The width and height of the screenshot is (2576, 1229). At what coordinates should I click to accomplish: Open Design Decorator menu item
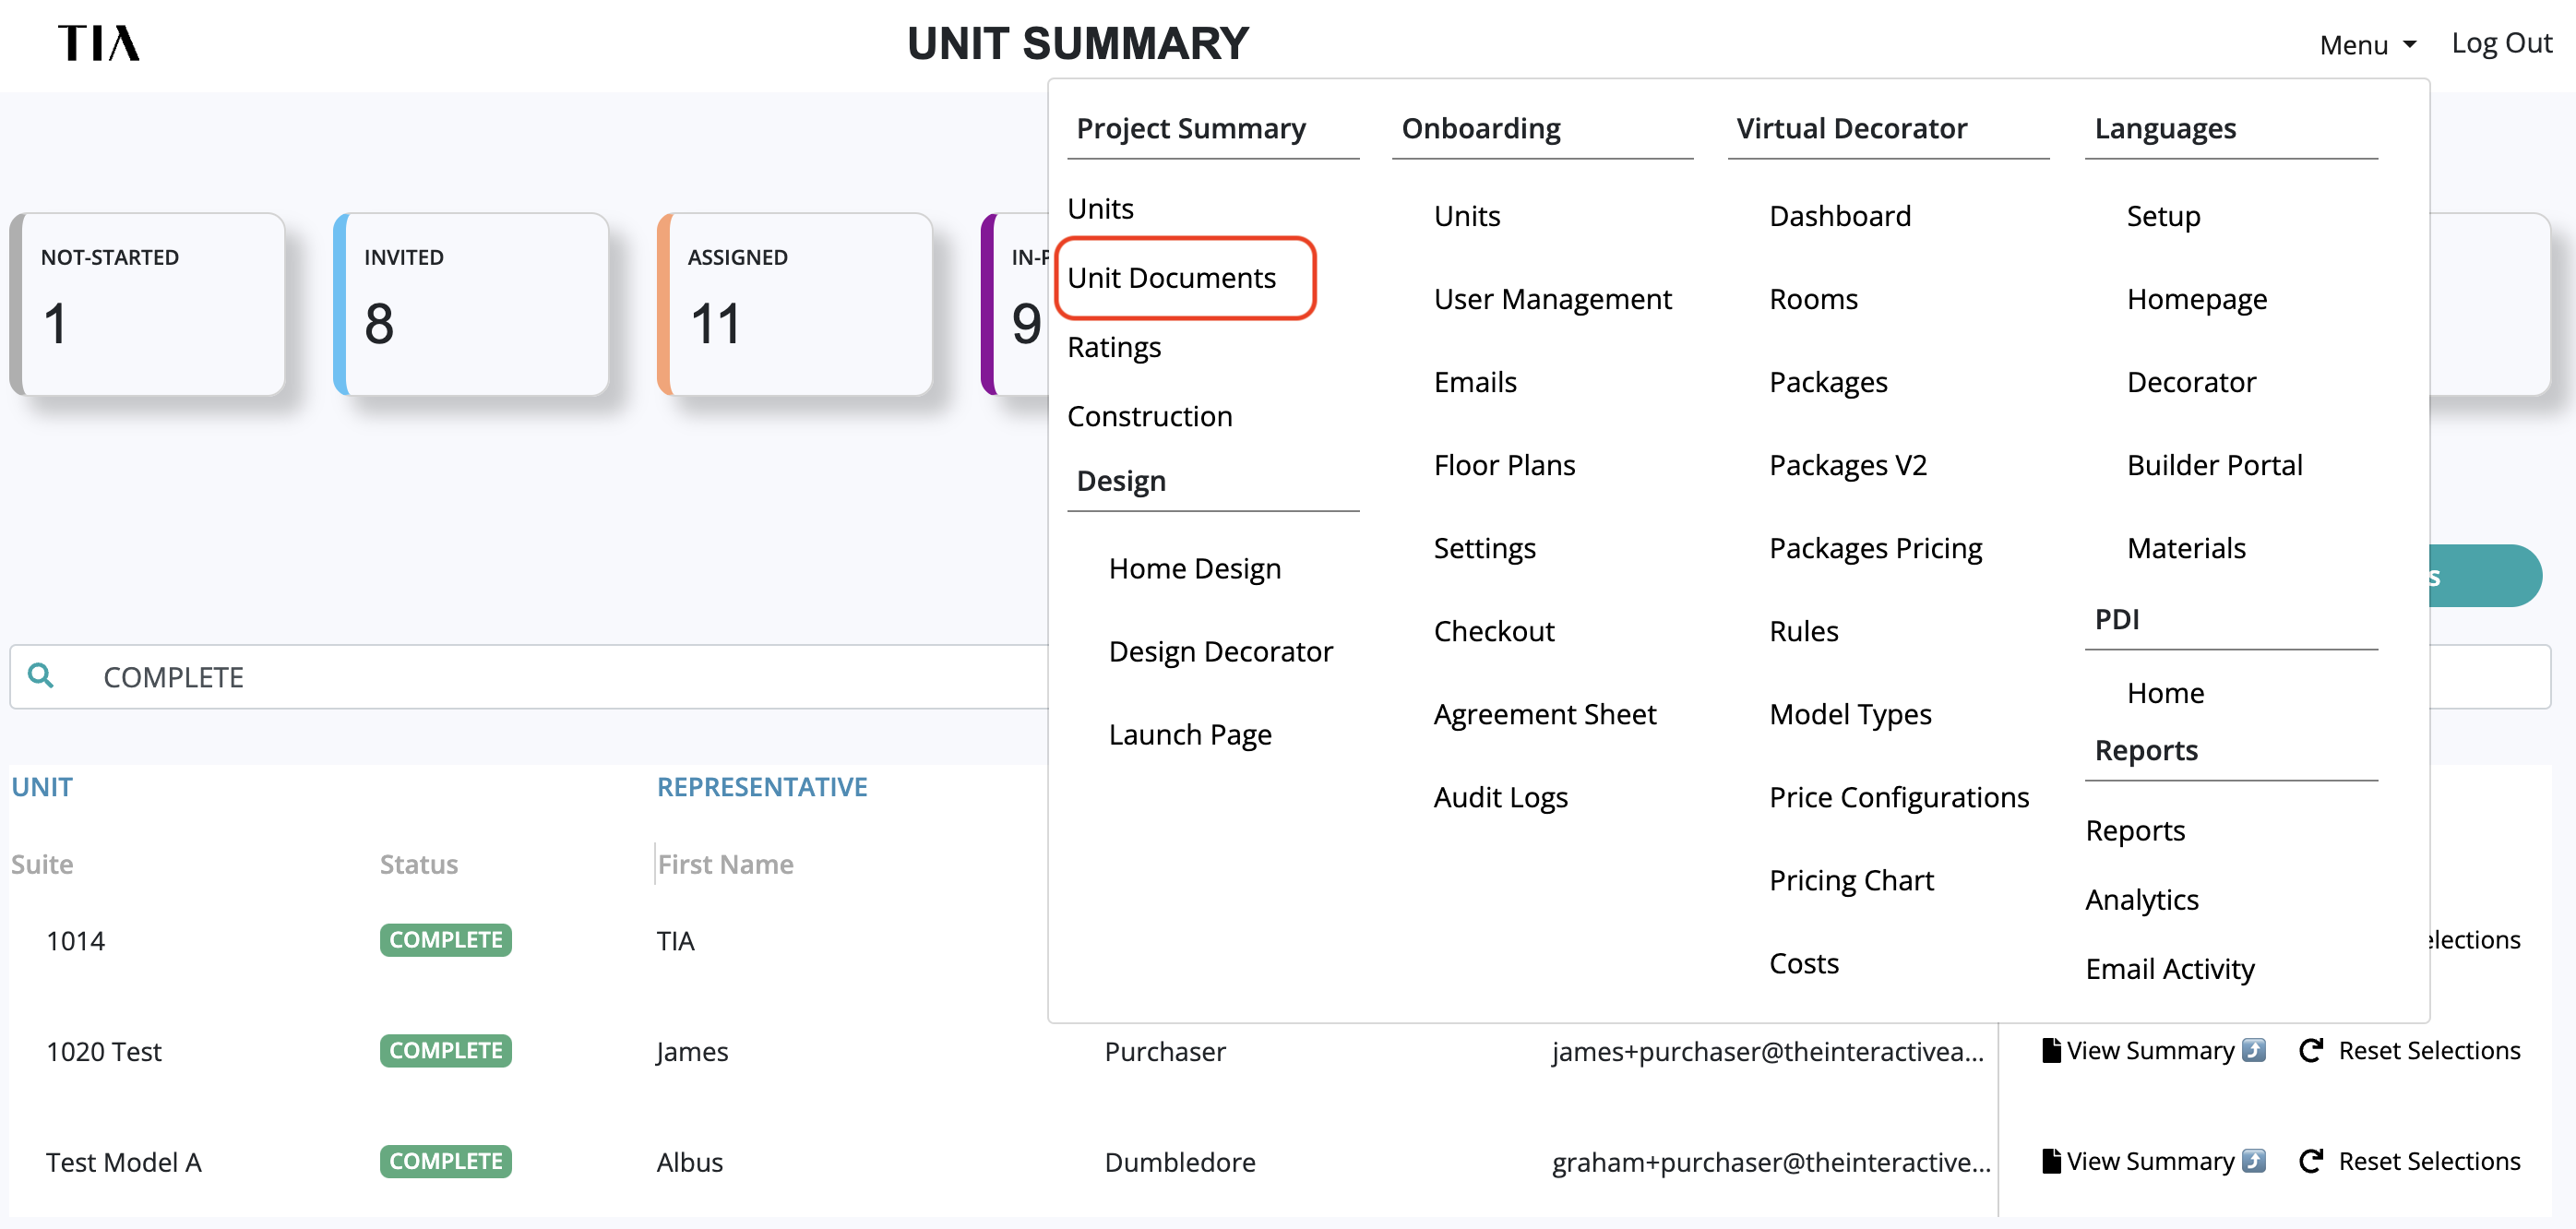(1220, 652)
